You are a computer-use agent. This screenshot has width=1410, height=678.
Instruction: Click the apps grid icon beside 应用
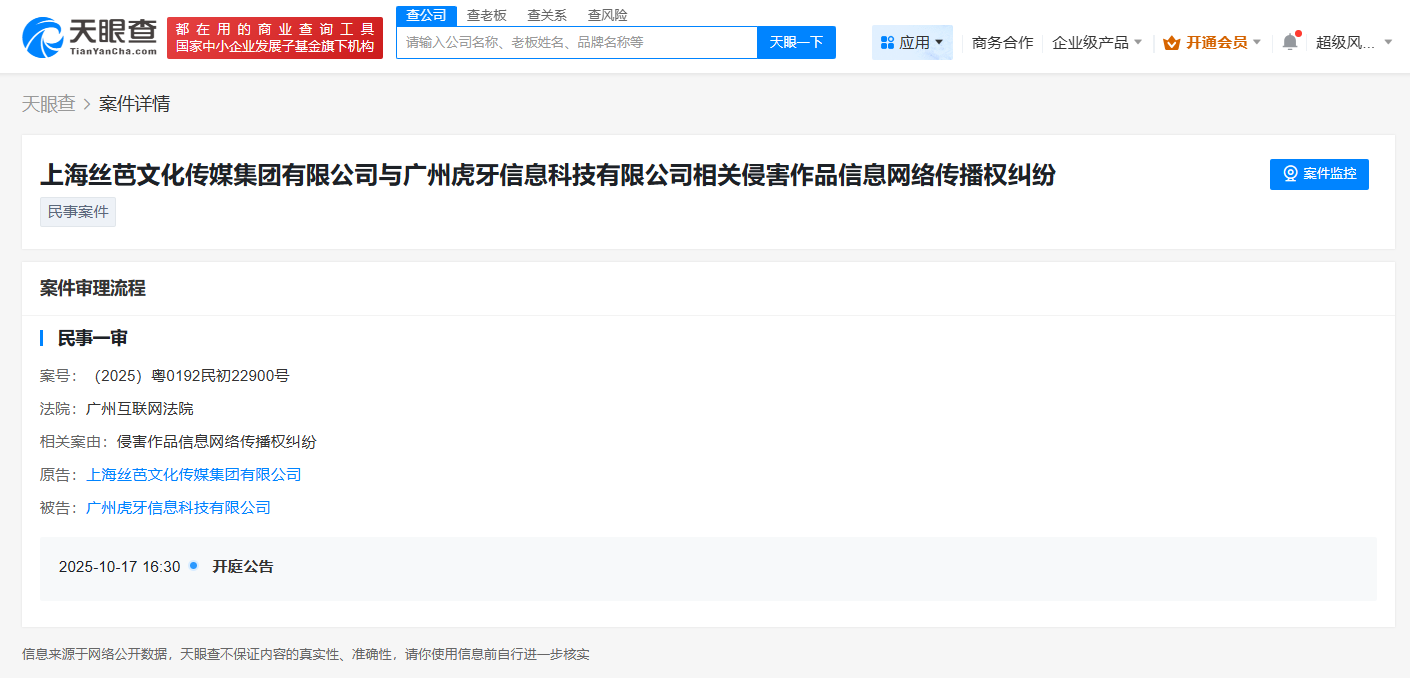[887, 42]
